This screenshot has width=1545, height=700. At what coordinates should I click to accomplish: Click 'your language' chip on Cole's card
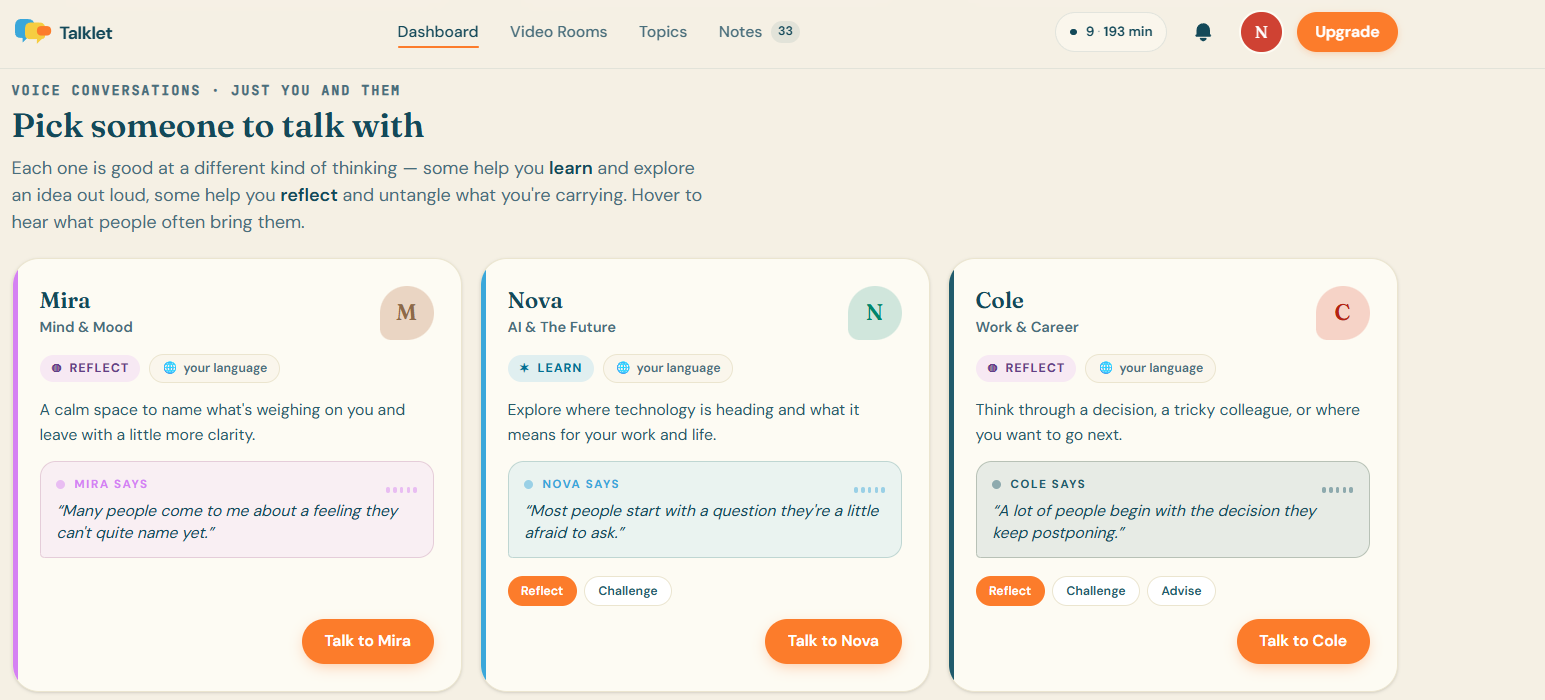[x=1151, y=368]
